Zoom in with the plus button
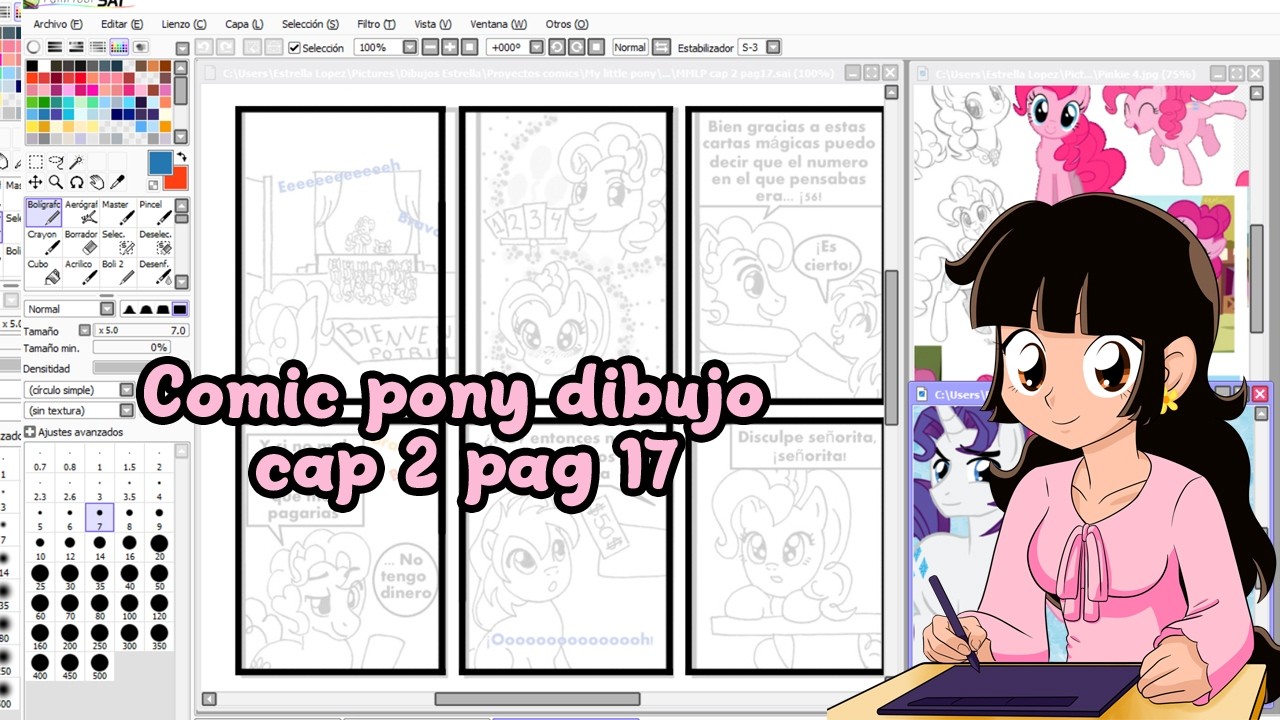The width and height of the screenshot is (1280, 720). coord(449,47)
